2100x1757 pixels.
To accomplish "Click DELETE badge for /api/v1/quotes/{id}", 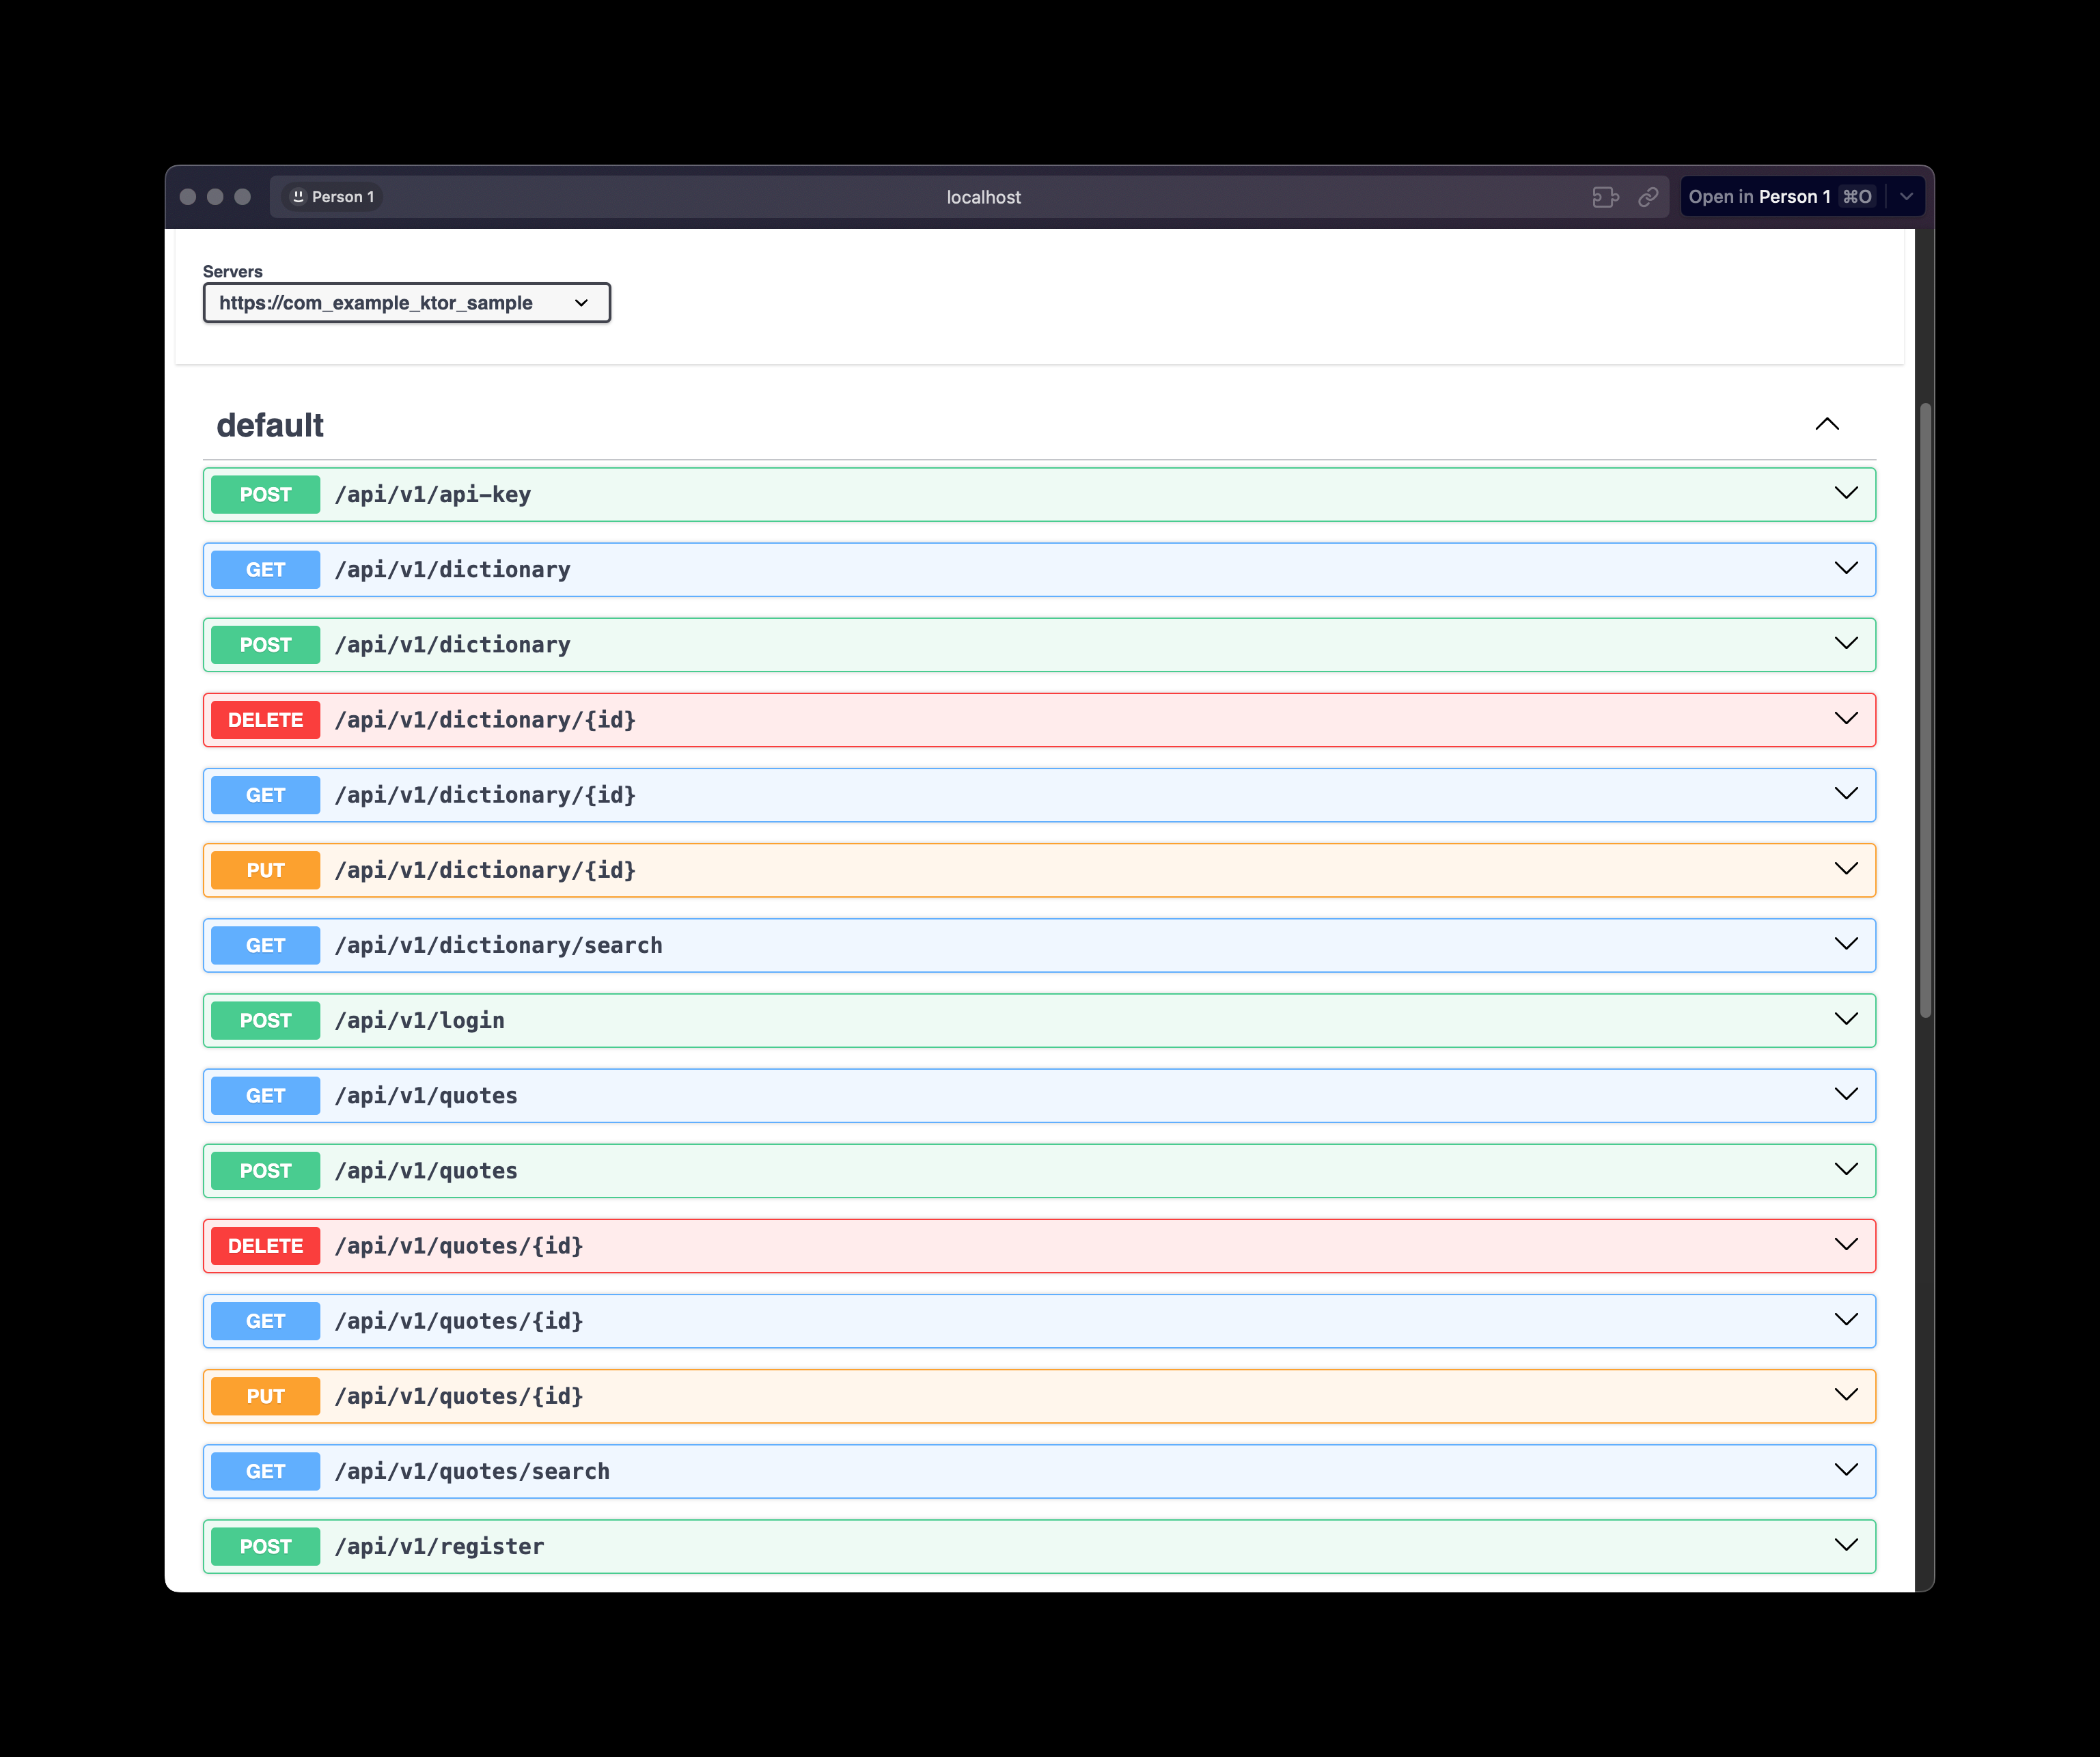I will (x=265, y=1246).
